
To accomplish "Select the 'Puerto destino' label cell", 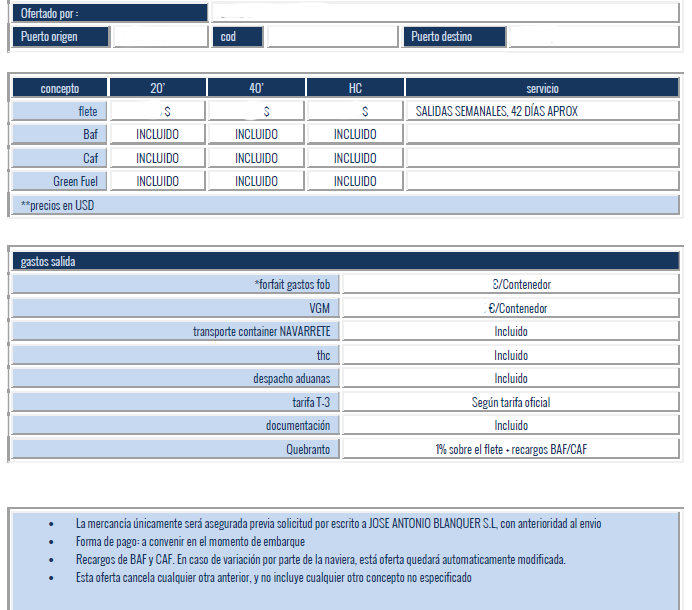I will [x=455, y=37].
